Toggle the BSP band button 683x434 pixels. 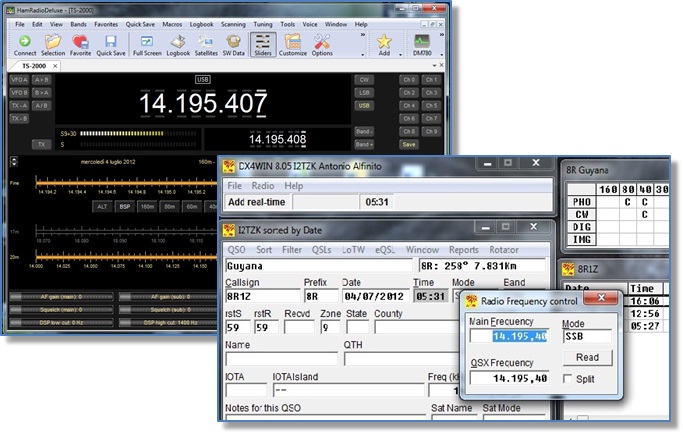click(x=125, y=207)
